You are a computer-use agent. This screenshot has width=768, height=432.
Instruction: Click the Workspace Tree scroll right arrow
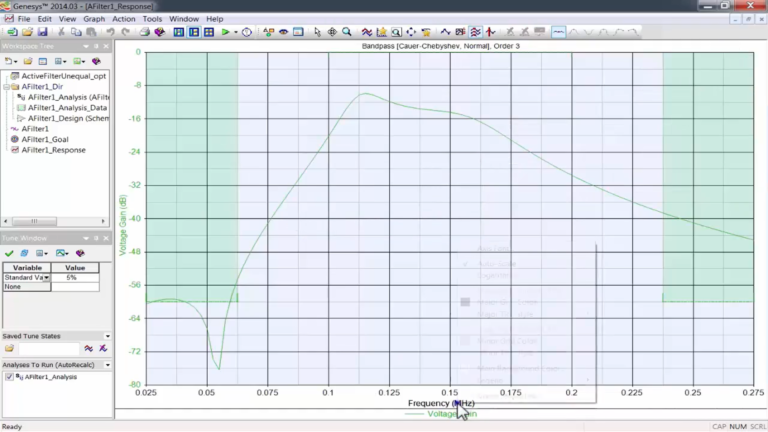coord(103,221)
